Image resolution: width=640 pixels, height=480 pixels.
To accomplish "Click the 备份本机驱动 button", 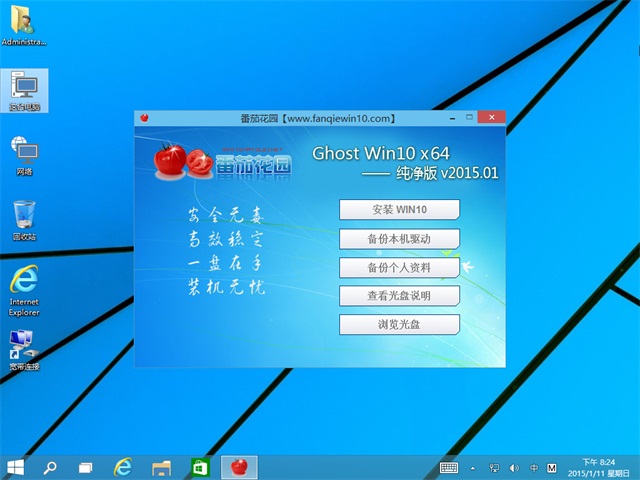I will [399, 239].
